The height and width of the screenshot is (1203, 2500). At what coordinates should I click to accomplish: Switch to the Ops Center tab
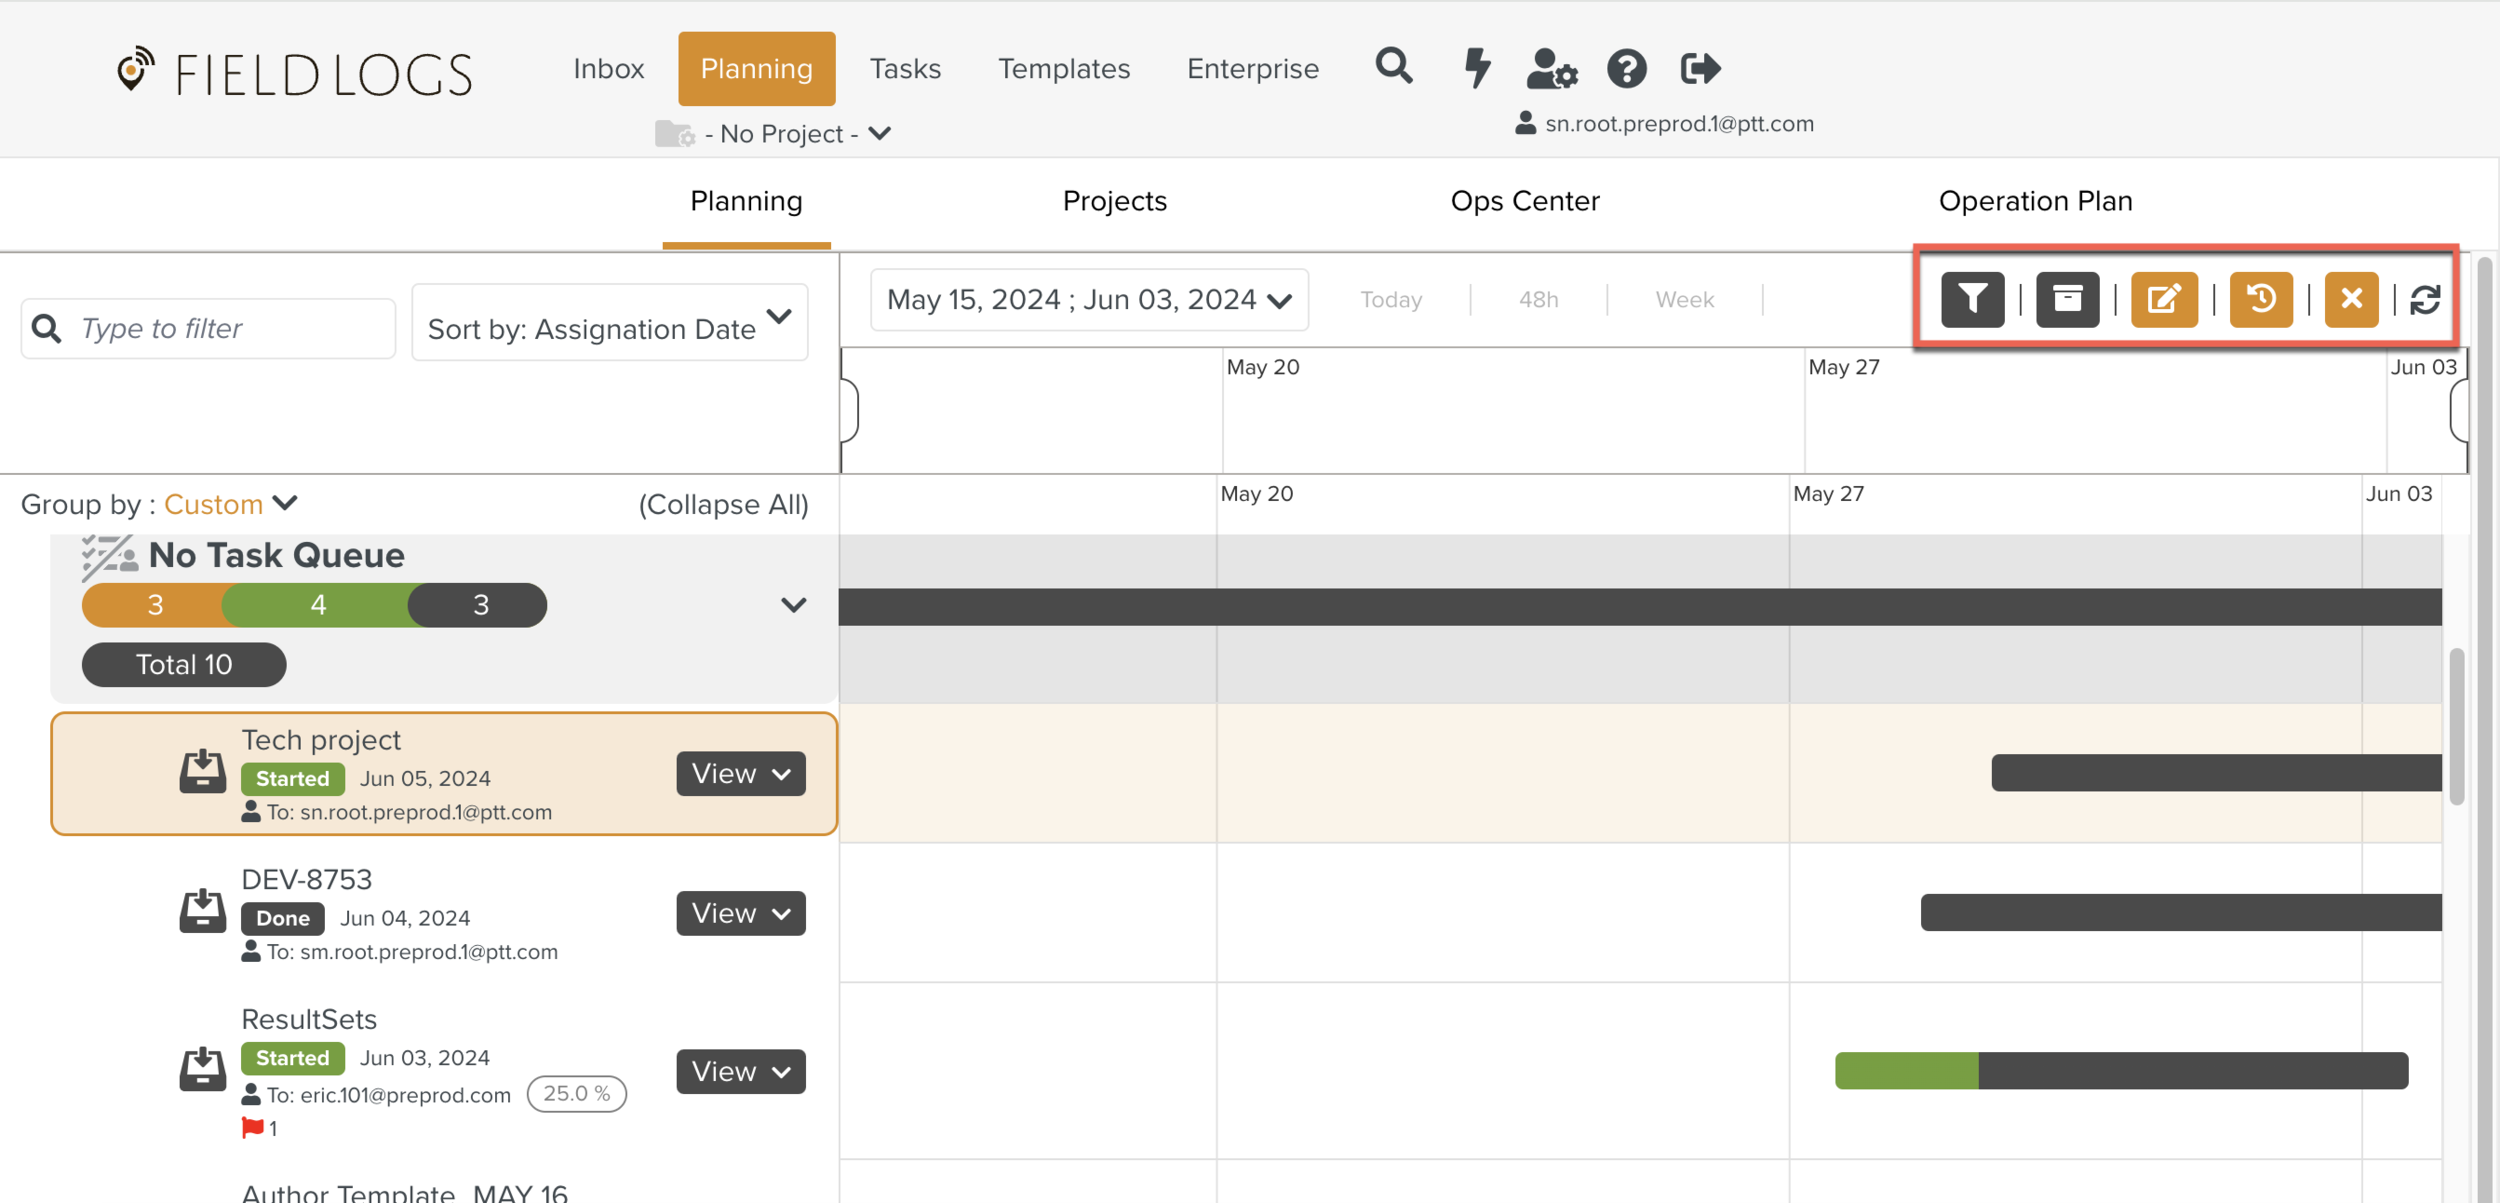tap(1524, 201)
